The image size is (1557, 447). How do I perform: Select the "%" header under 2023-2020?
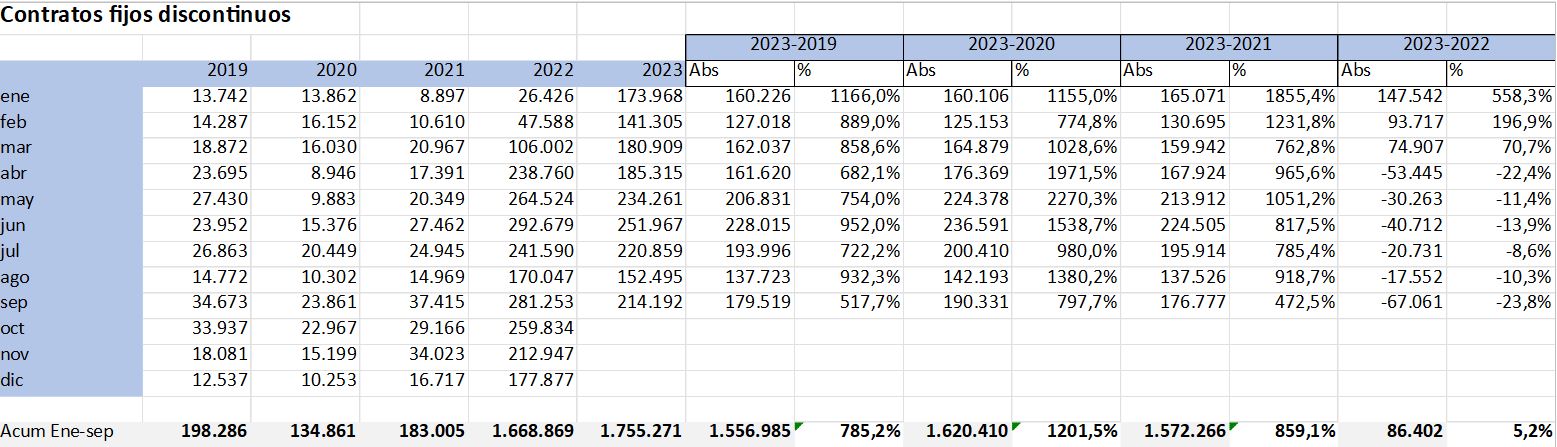(1065, 71)
